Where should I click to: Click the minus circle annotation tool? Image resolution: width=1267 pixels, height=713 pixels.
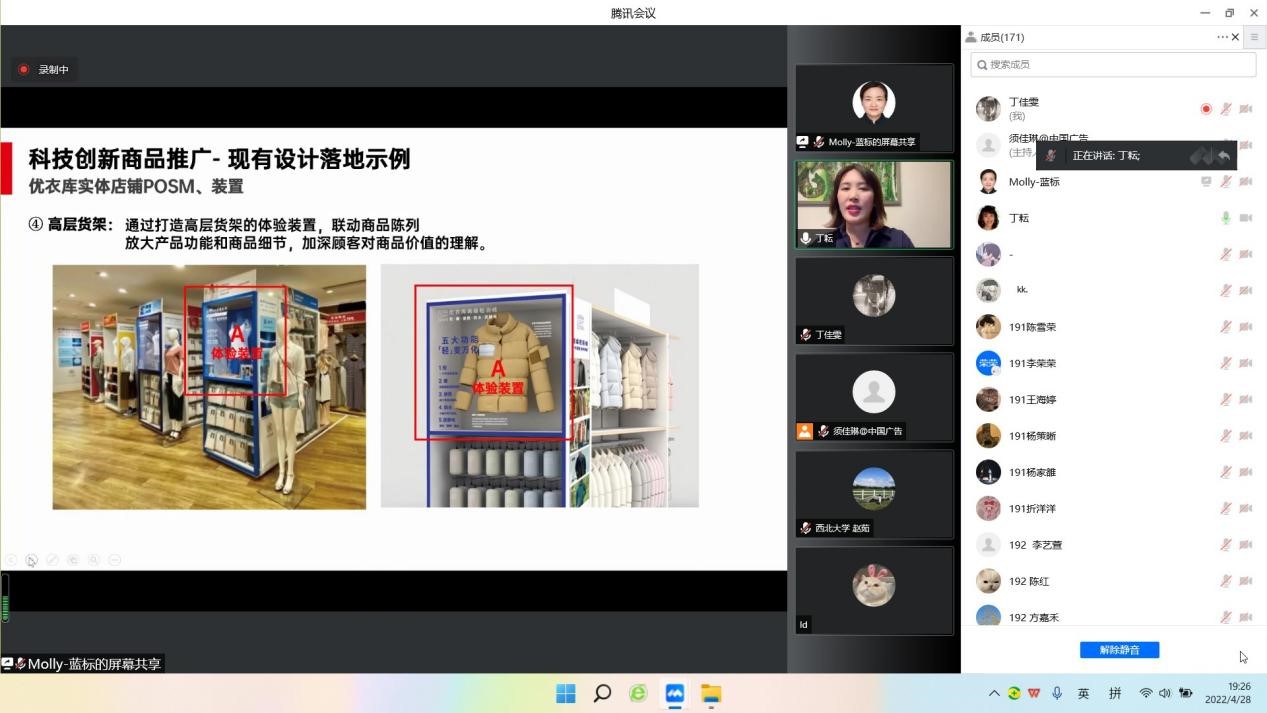pos(115,560)
